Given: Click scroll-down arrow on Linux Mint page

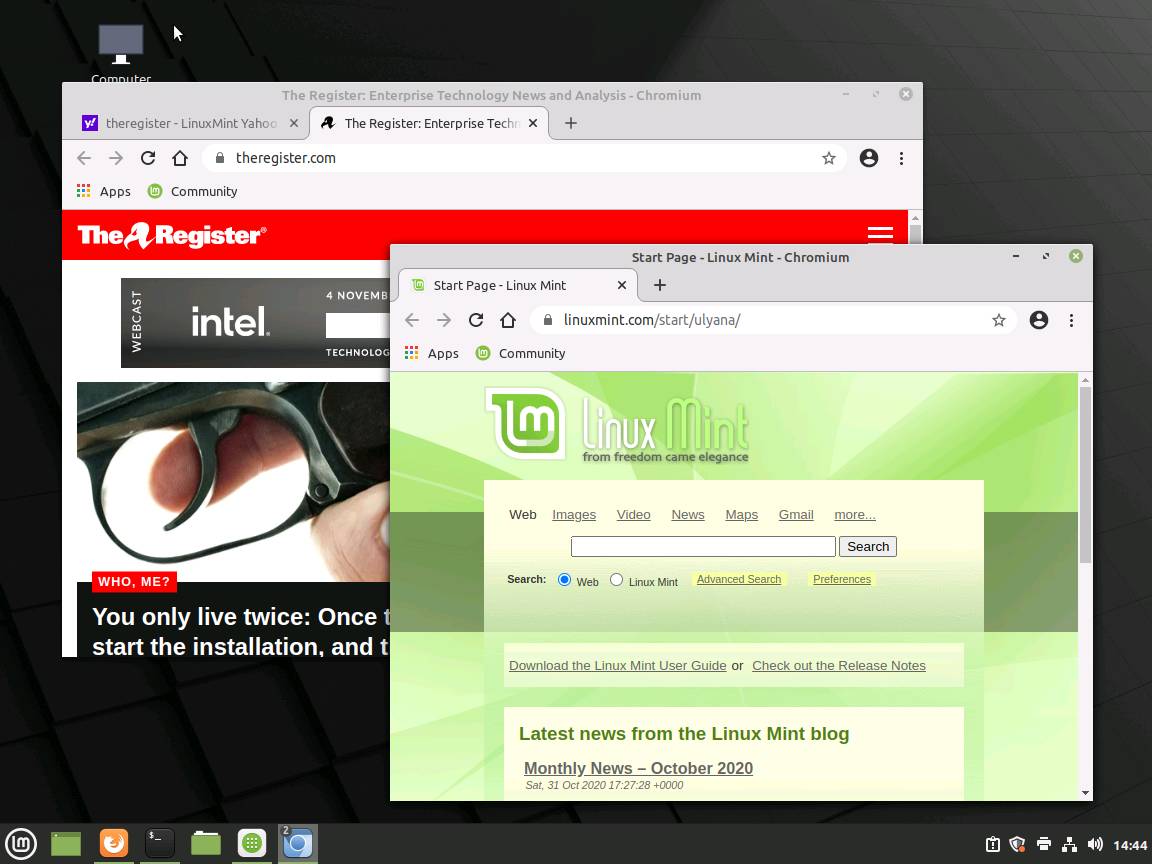Looking at the screenshot, I should (x=1085, y=793).
